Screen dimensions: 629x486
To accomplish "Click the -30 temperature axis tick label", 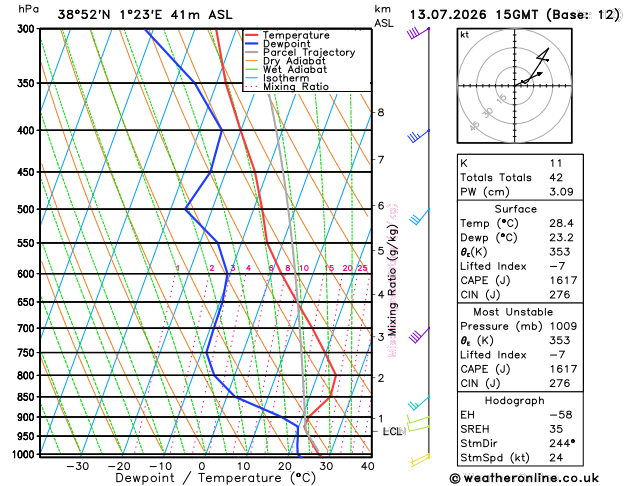I will [x=77, y=466].
